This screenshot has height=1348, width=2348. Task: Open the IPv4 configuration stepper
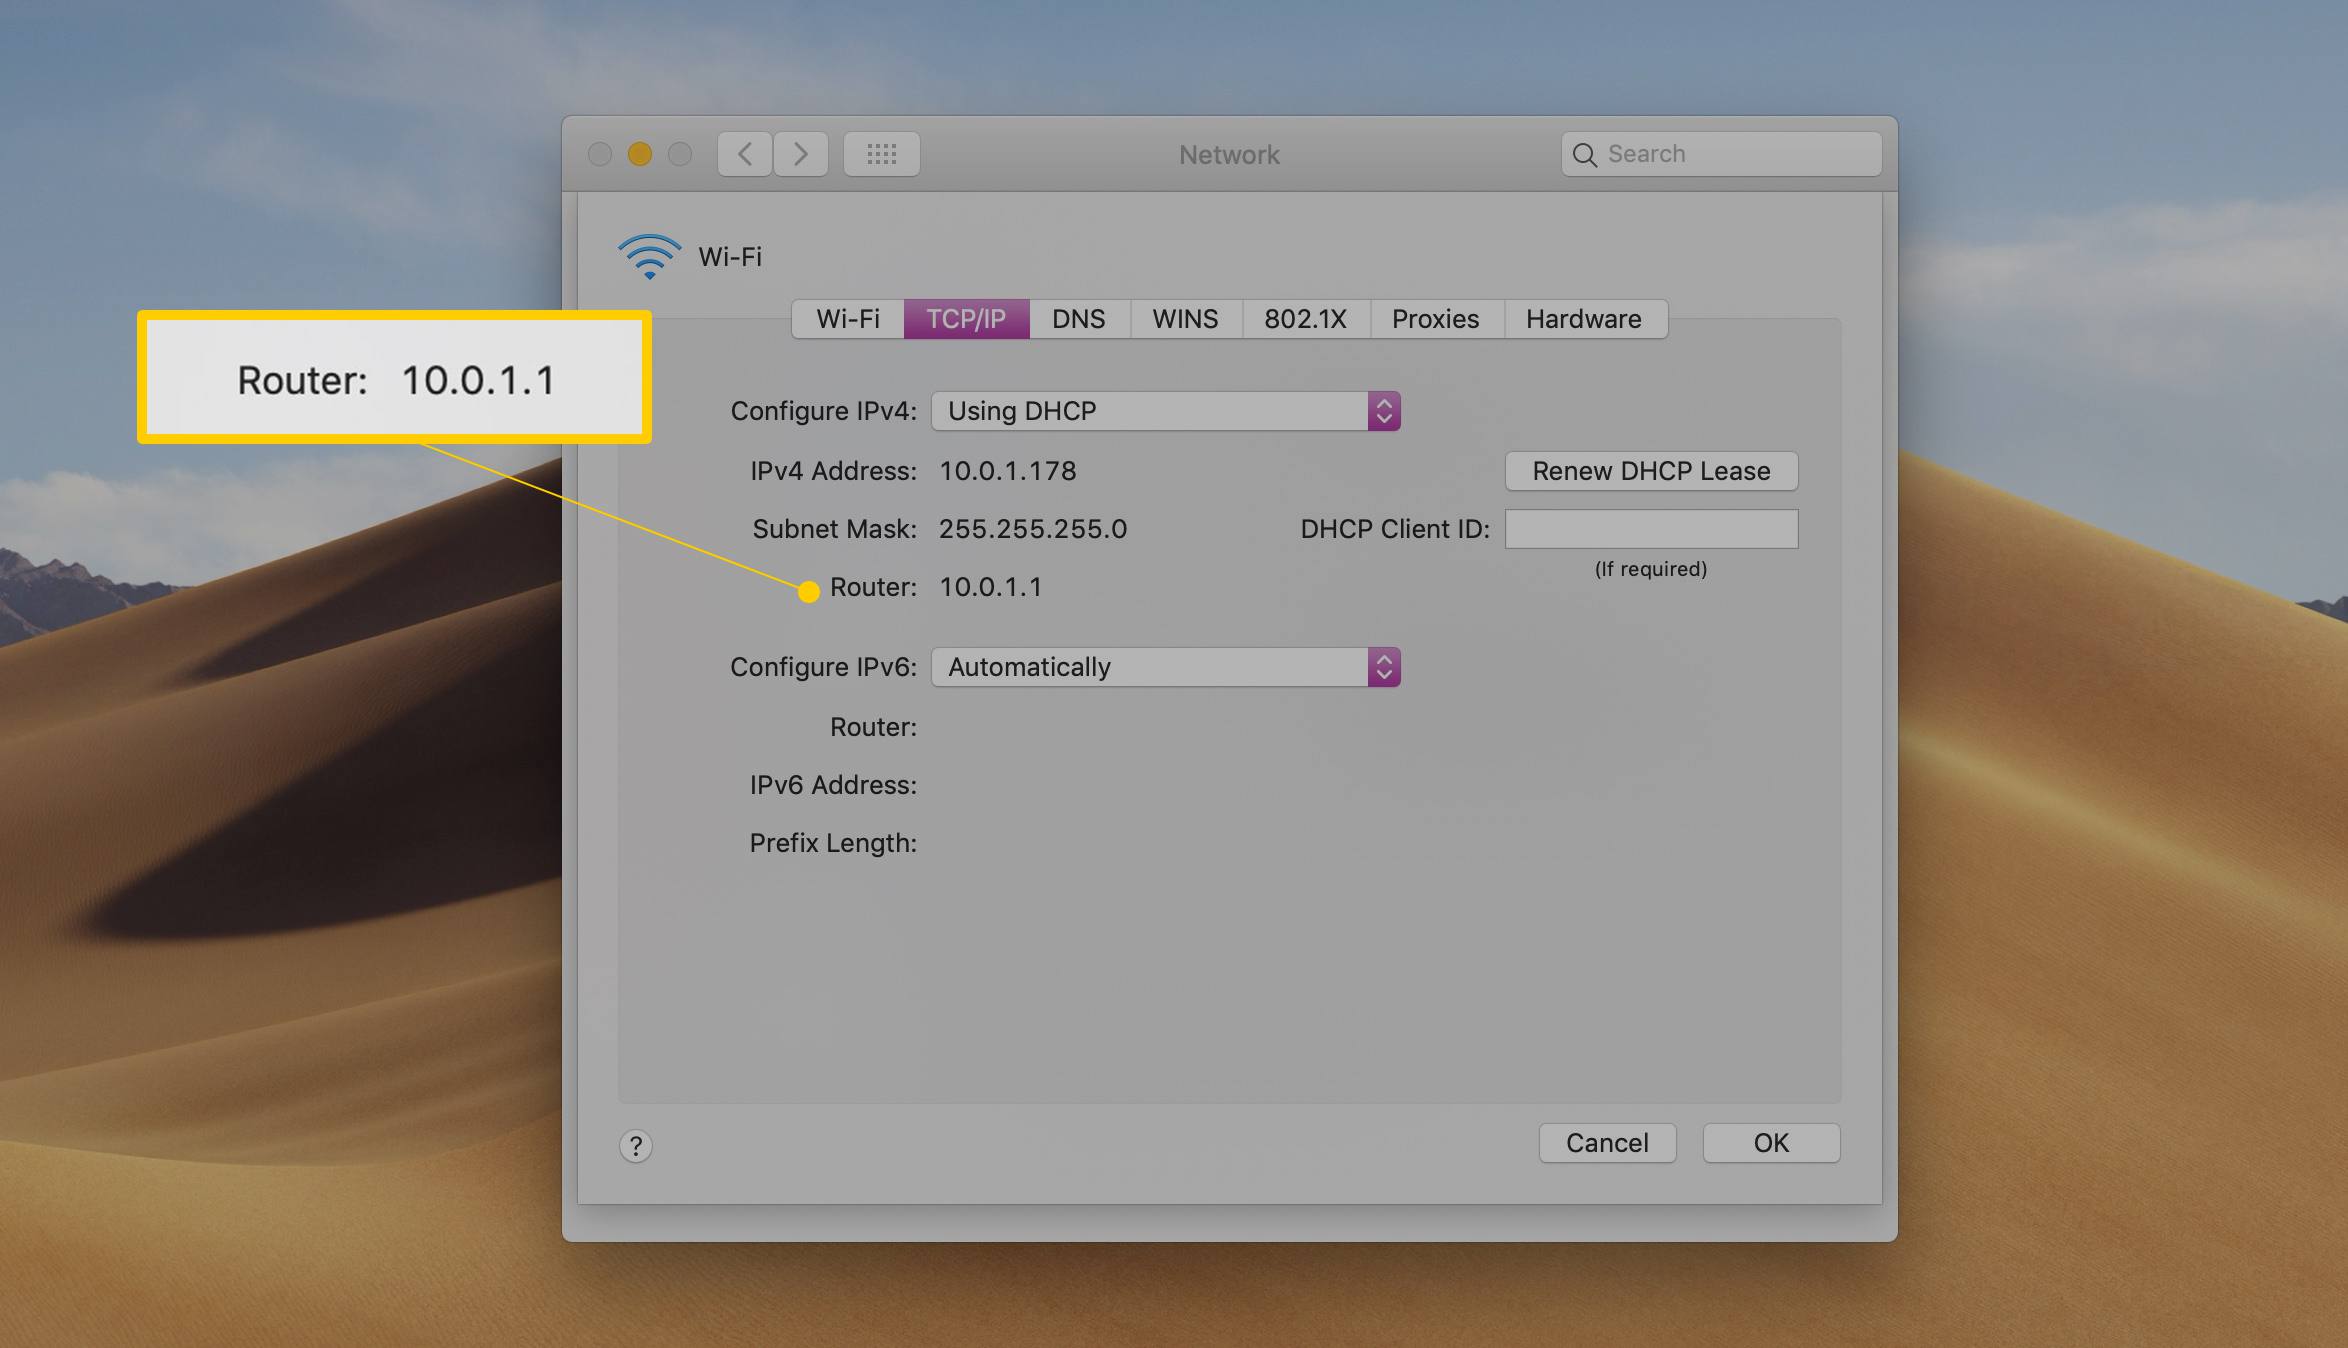(1382, 408)
